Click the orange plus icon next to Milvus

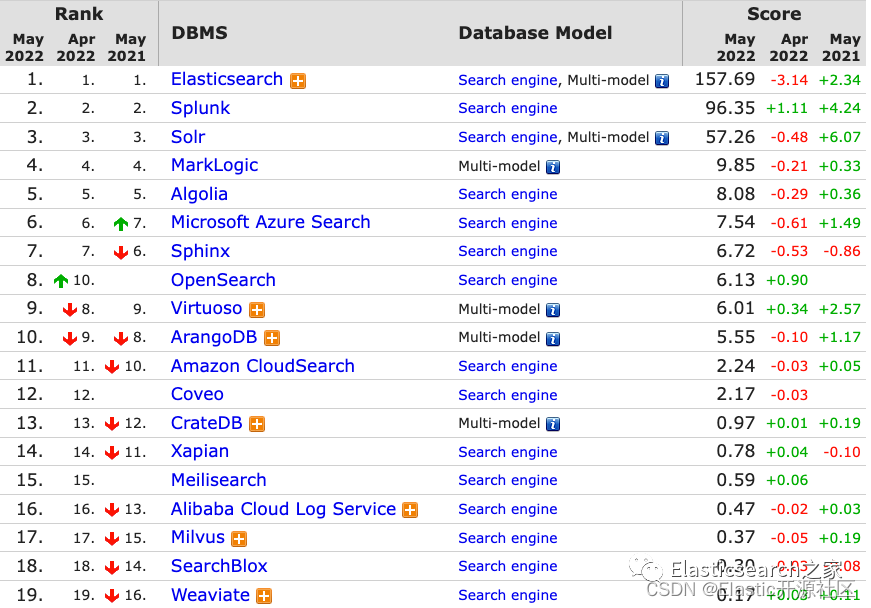point(239,539)
